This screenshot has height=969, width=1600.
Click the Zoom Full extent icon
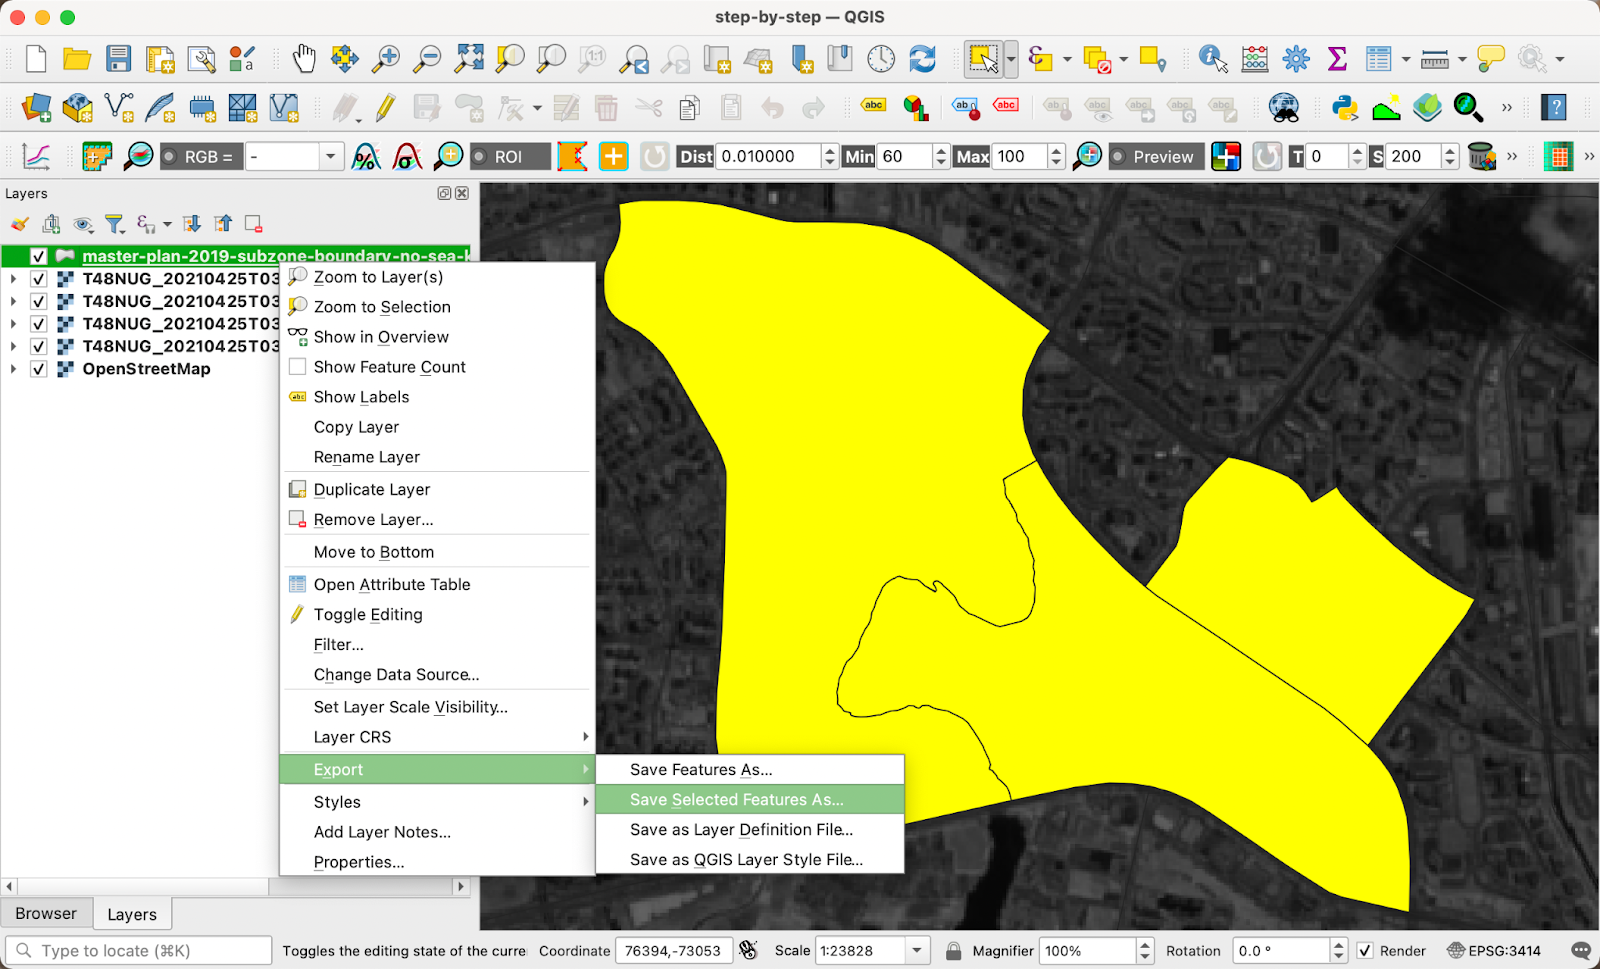pos(468,59)
